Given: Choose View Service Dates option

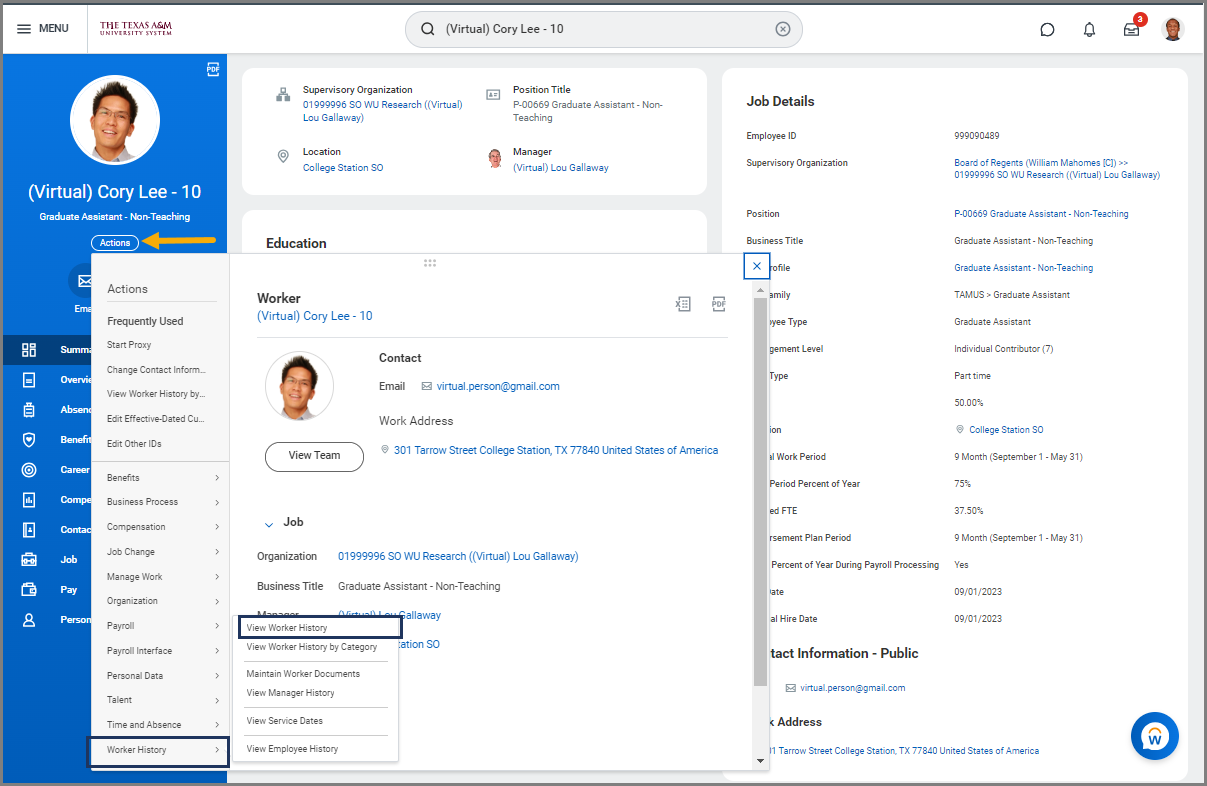Looking at the screenshot, I should point(285,721).
